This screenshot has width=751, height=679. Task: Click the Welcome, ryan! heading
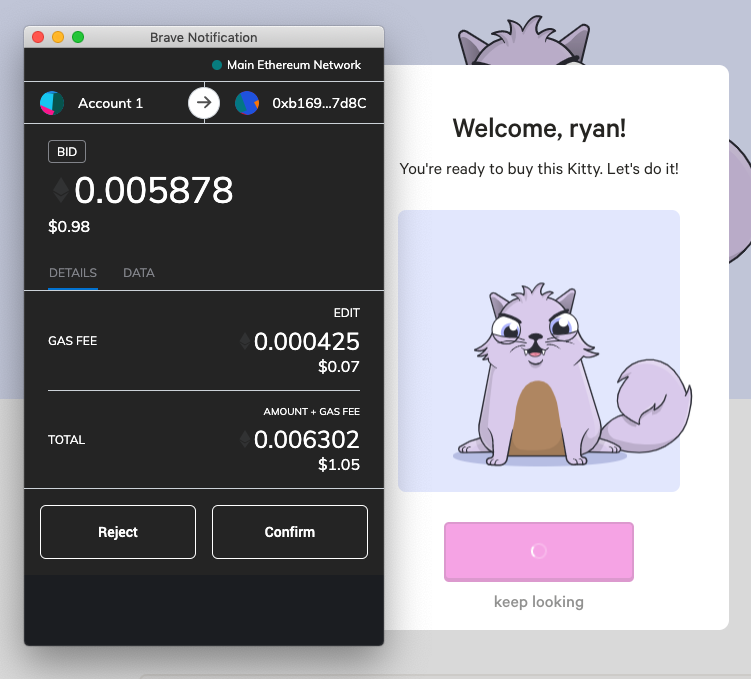click(539, 128)
